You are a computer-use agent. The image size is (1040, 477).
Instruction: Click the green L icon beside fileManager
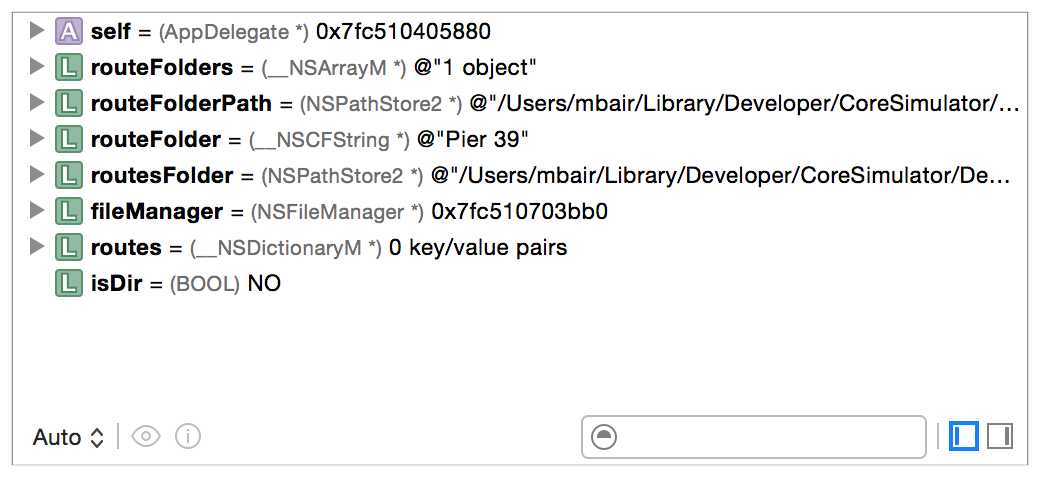(68, 211)
